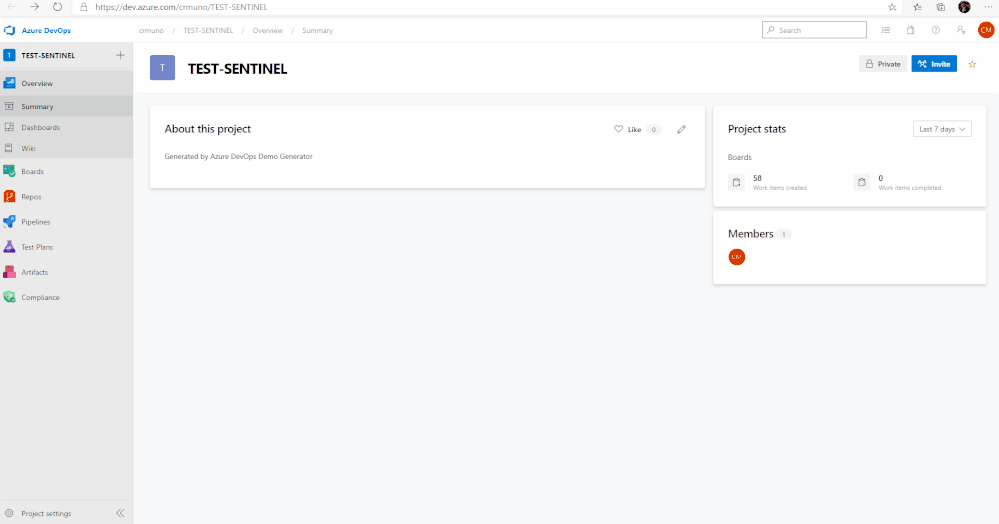This screenshot has width=999, height=524.
Task: Open the user settings icon
Action: coord(961,30)
